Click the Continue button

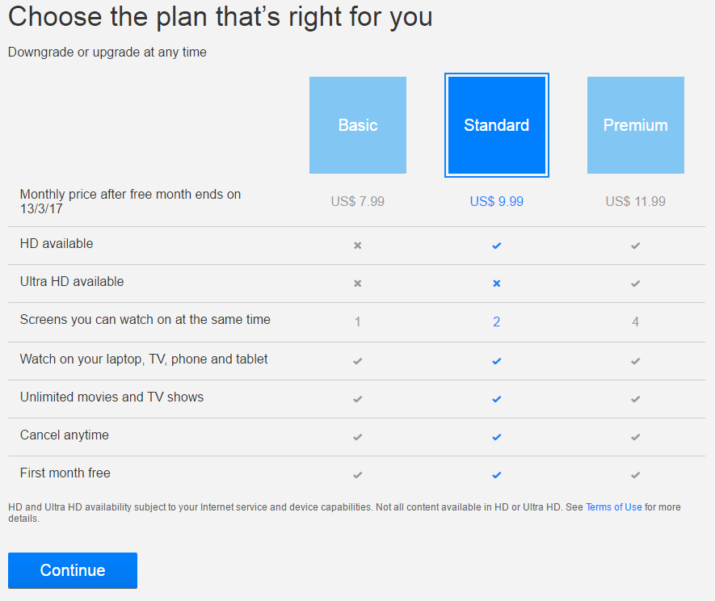click(73, 570)
